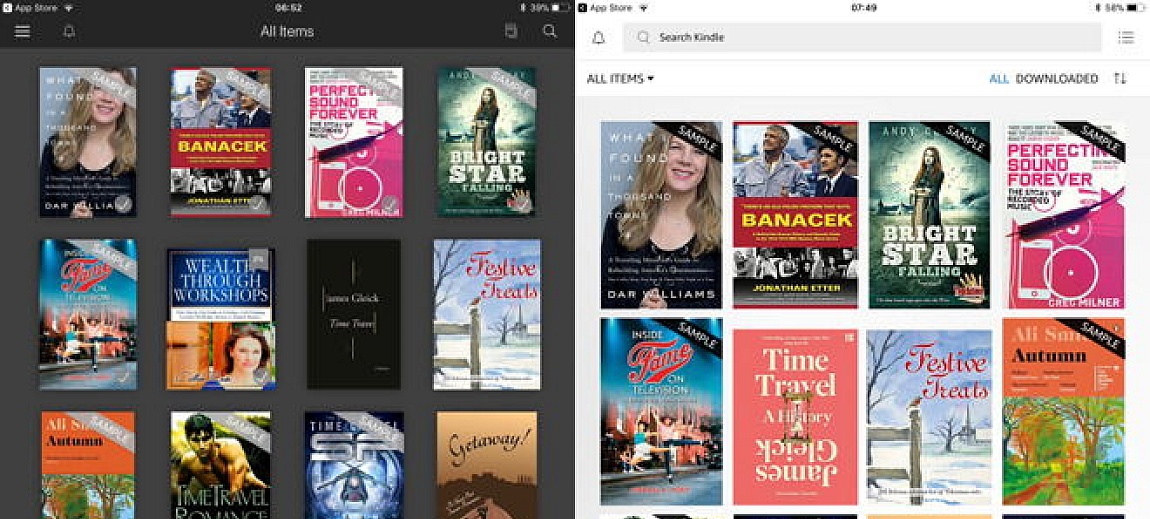Open Festive Treats in dark library

pyautogui.click(x=486, y=314)
